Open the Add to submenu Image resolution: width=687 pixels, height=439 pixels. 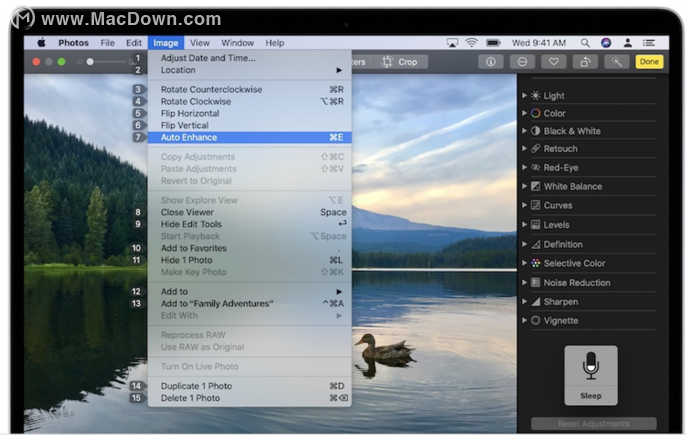point(250,292)
